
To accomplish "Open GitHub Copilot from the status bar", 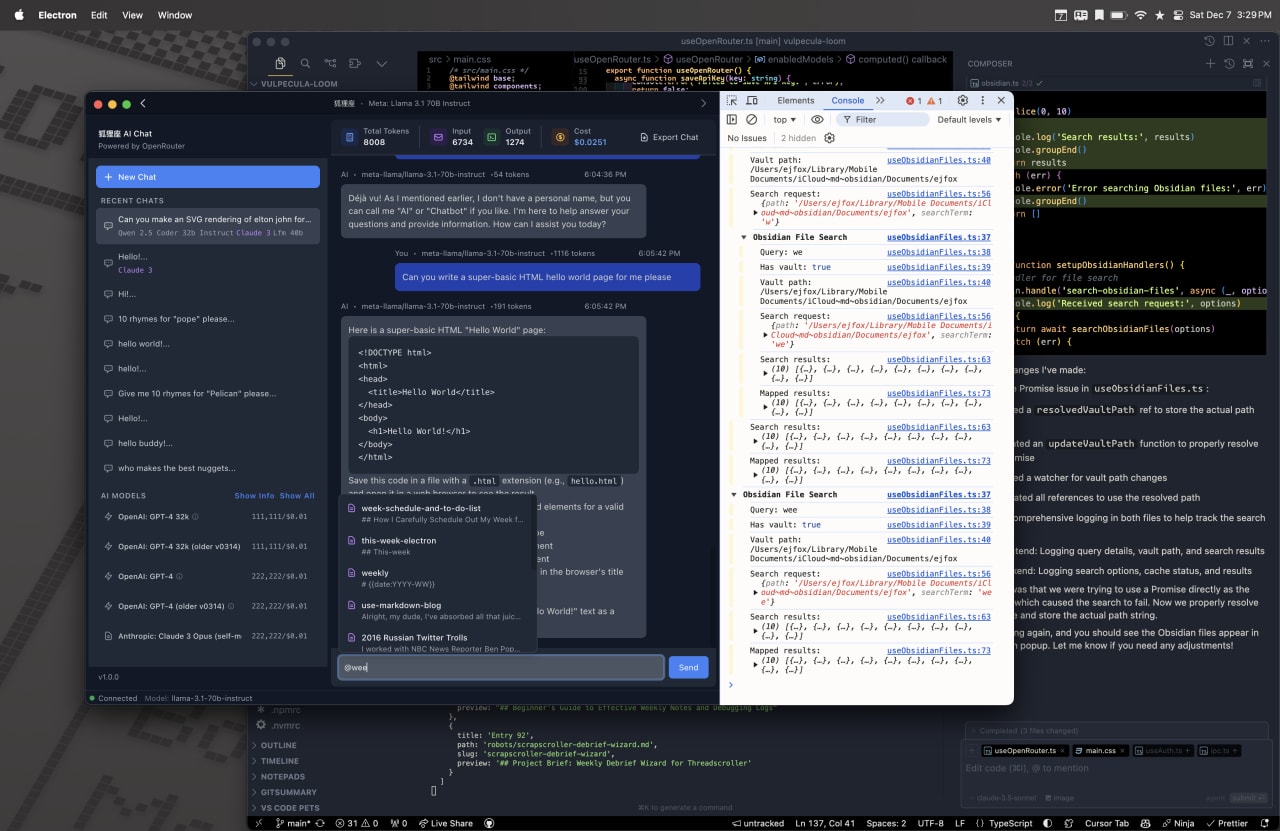I will [x=1146, y=823].
